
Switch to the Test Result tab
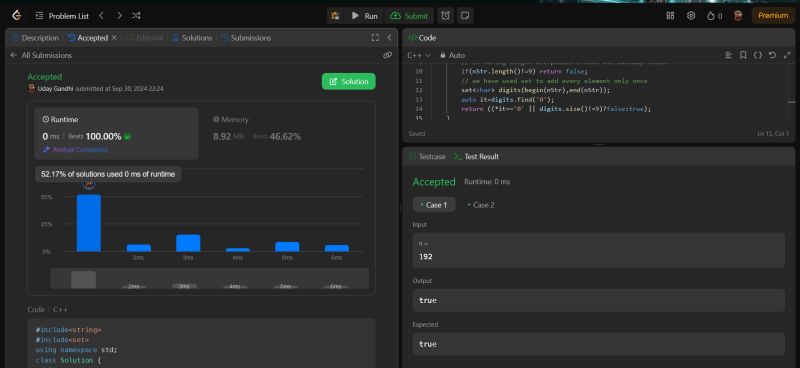pos(477,157)
